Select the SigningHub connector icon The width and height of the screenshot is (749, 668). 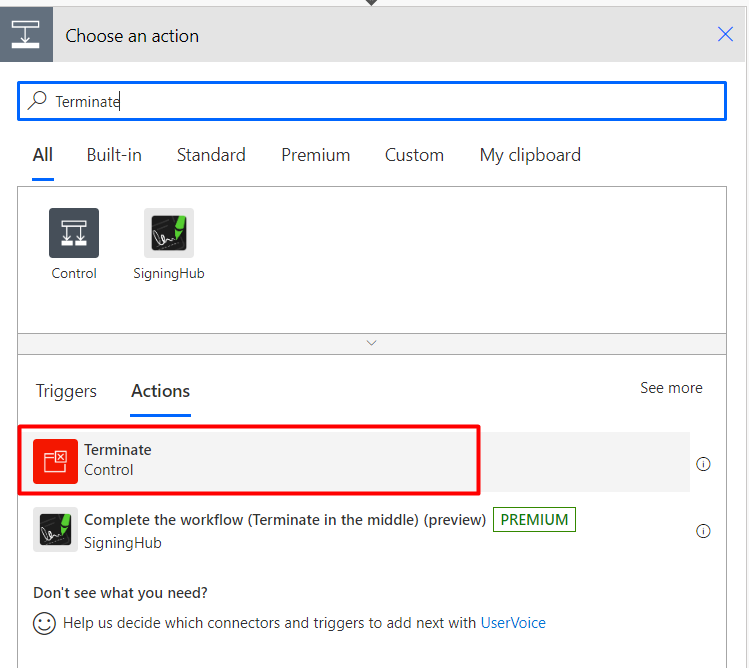(x=169, y=233)
